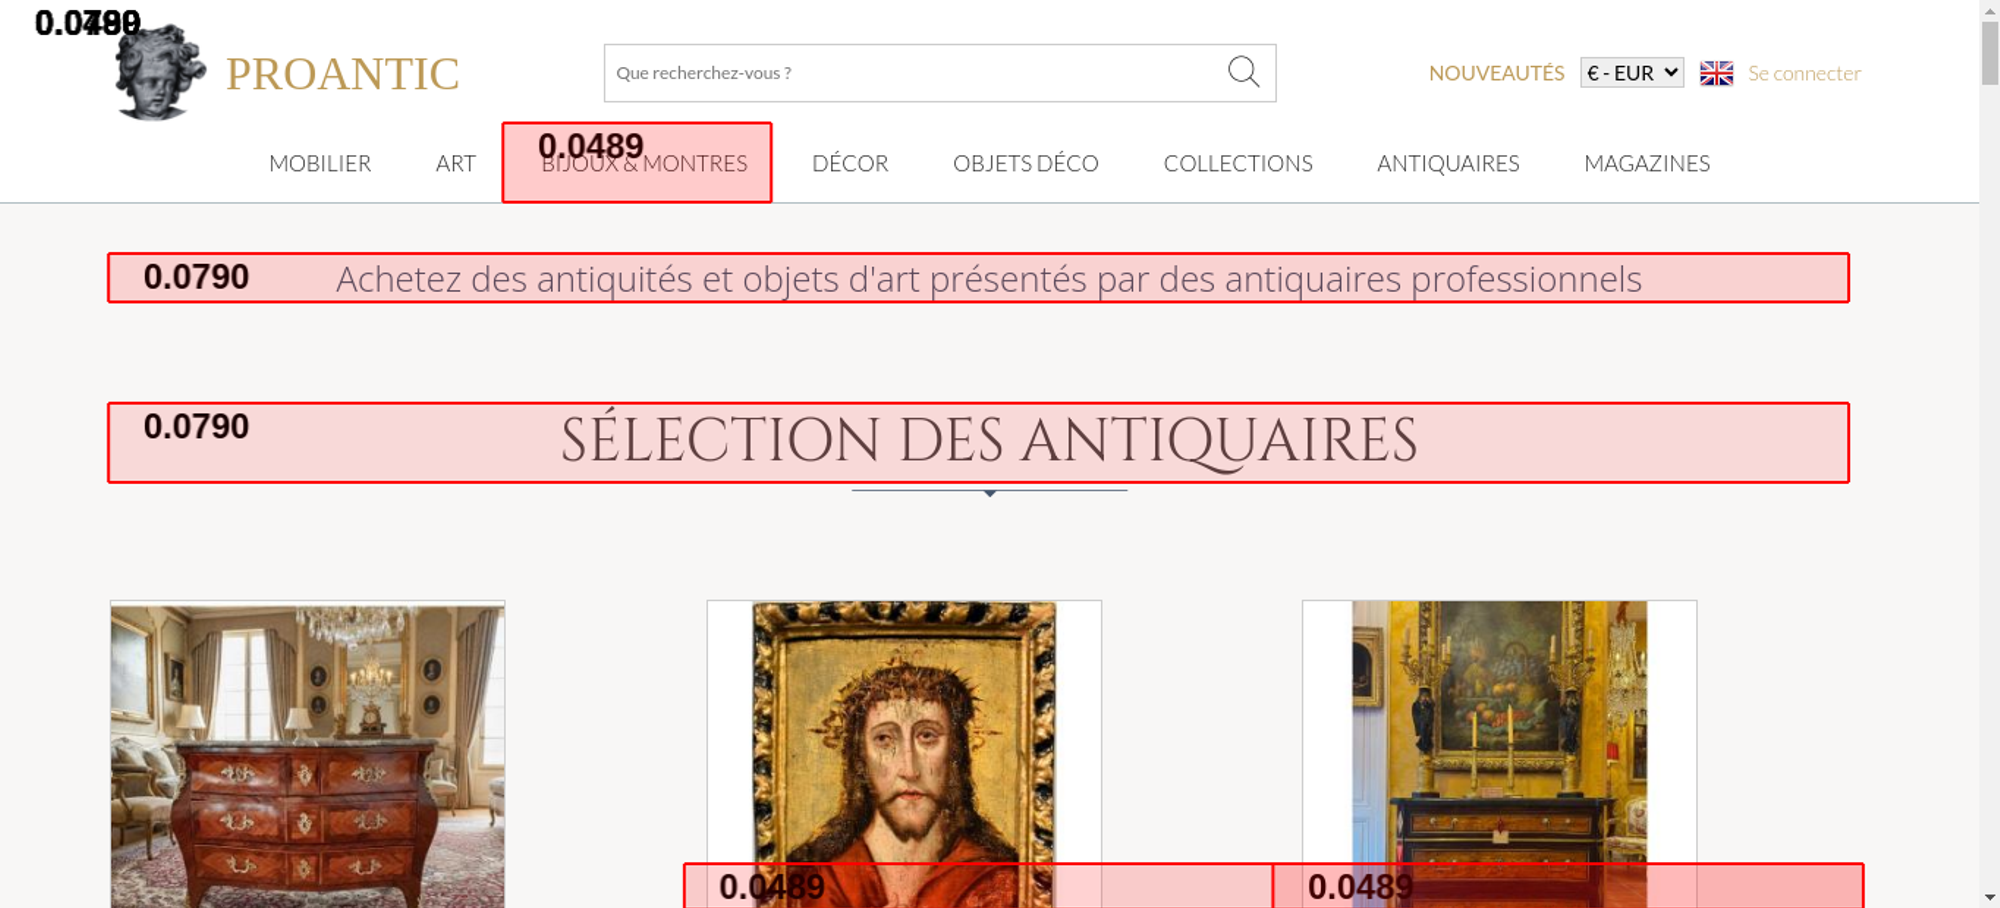Viewport: 2000px width, 908px height.
Task: Open the COLLECTIONS menu item
Action: [1237, 163]
